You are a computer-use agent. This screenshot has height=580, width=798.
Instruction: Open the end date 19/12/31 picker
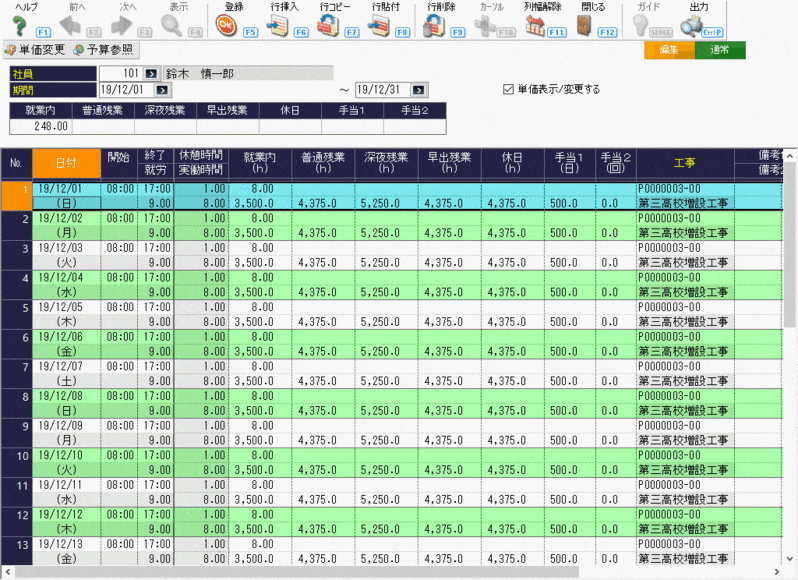418,90
